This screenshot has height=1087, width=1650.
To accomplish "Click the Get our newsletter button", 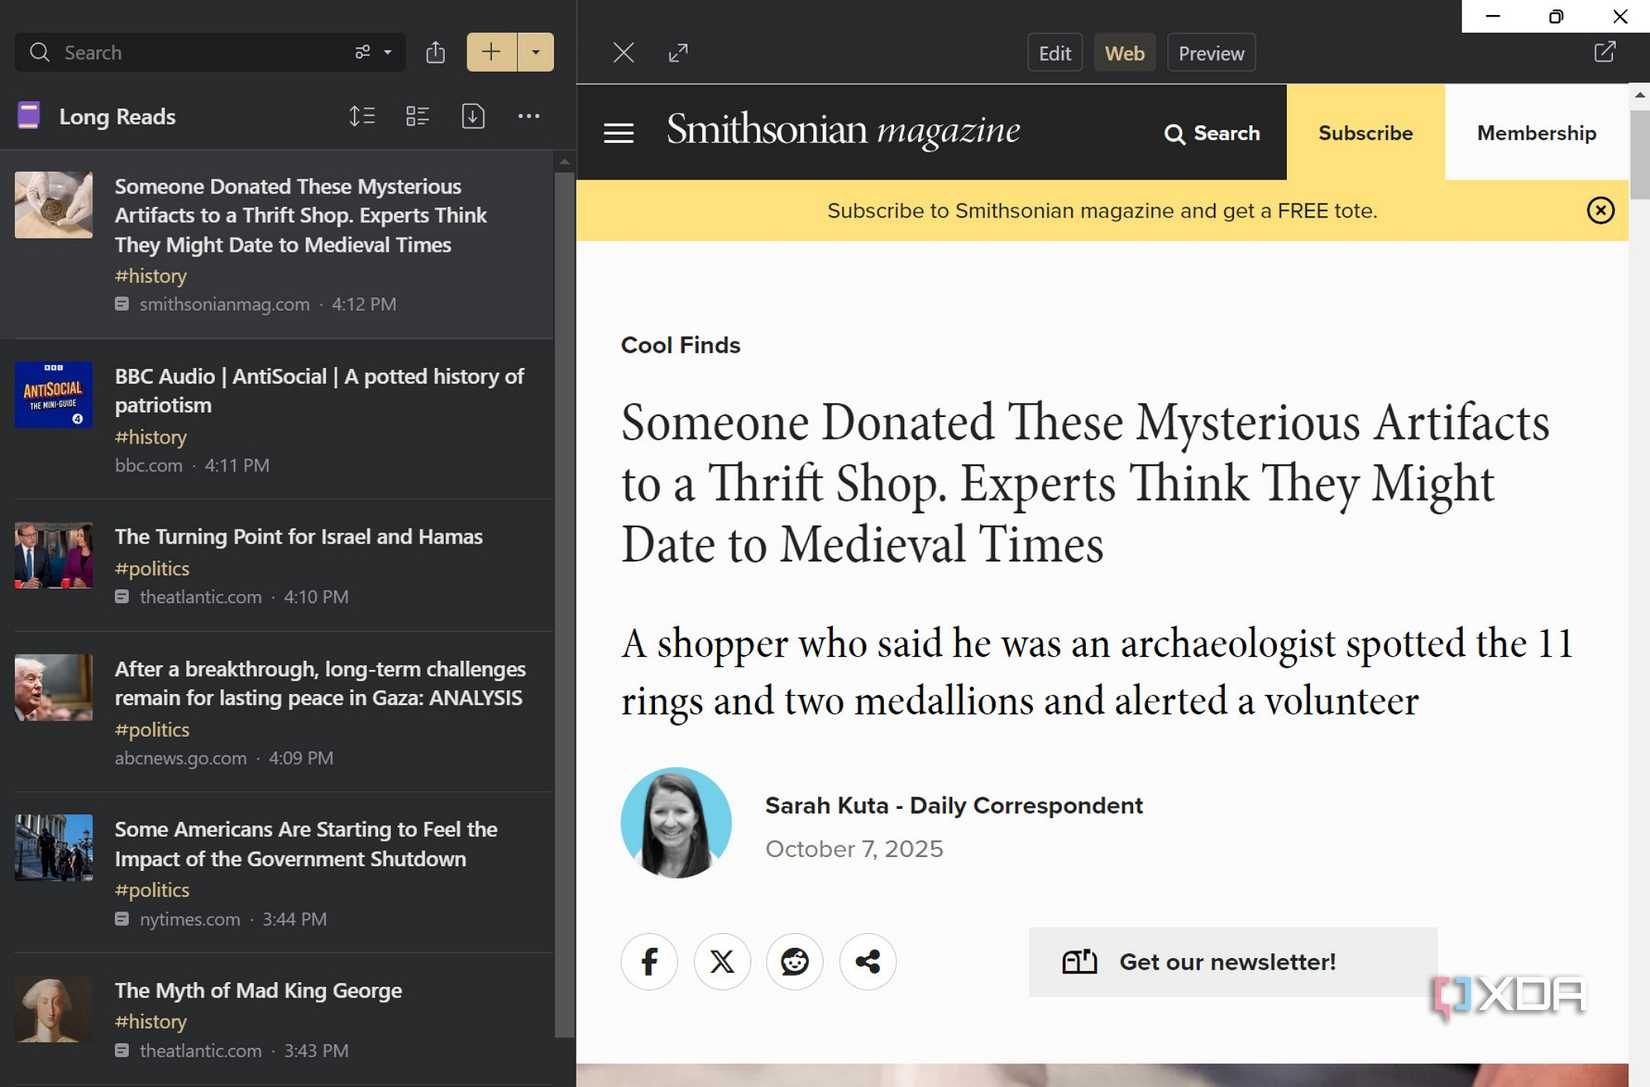I will 1232,962.
